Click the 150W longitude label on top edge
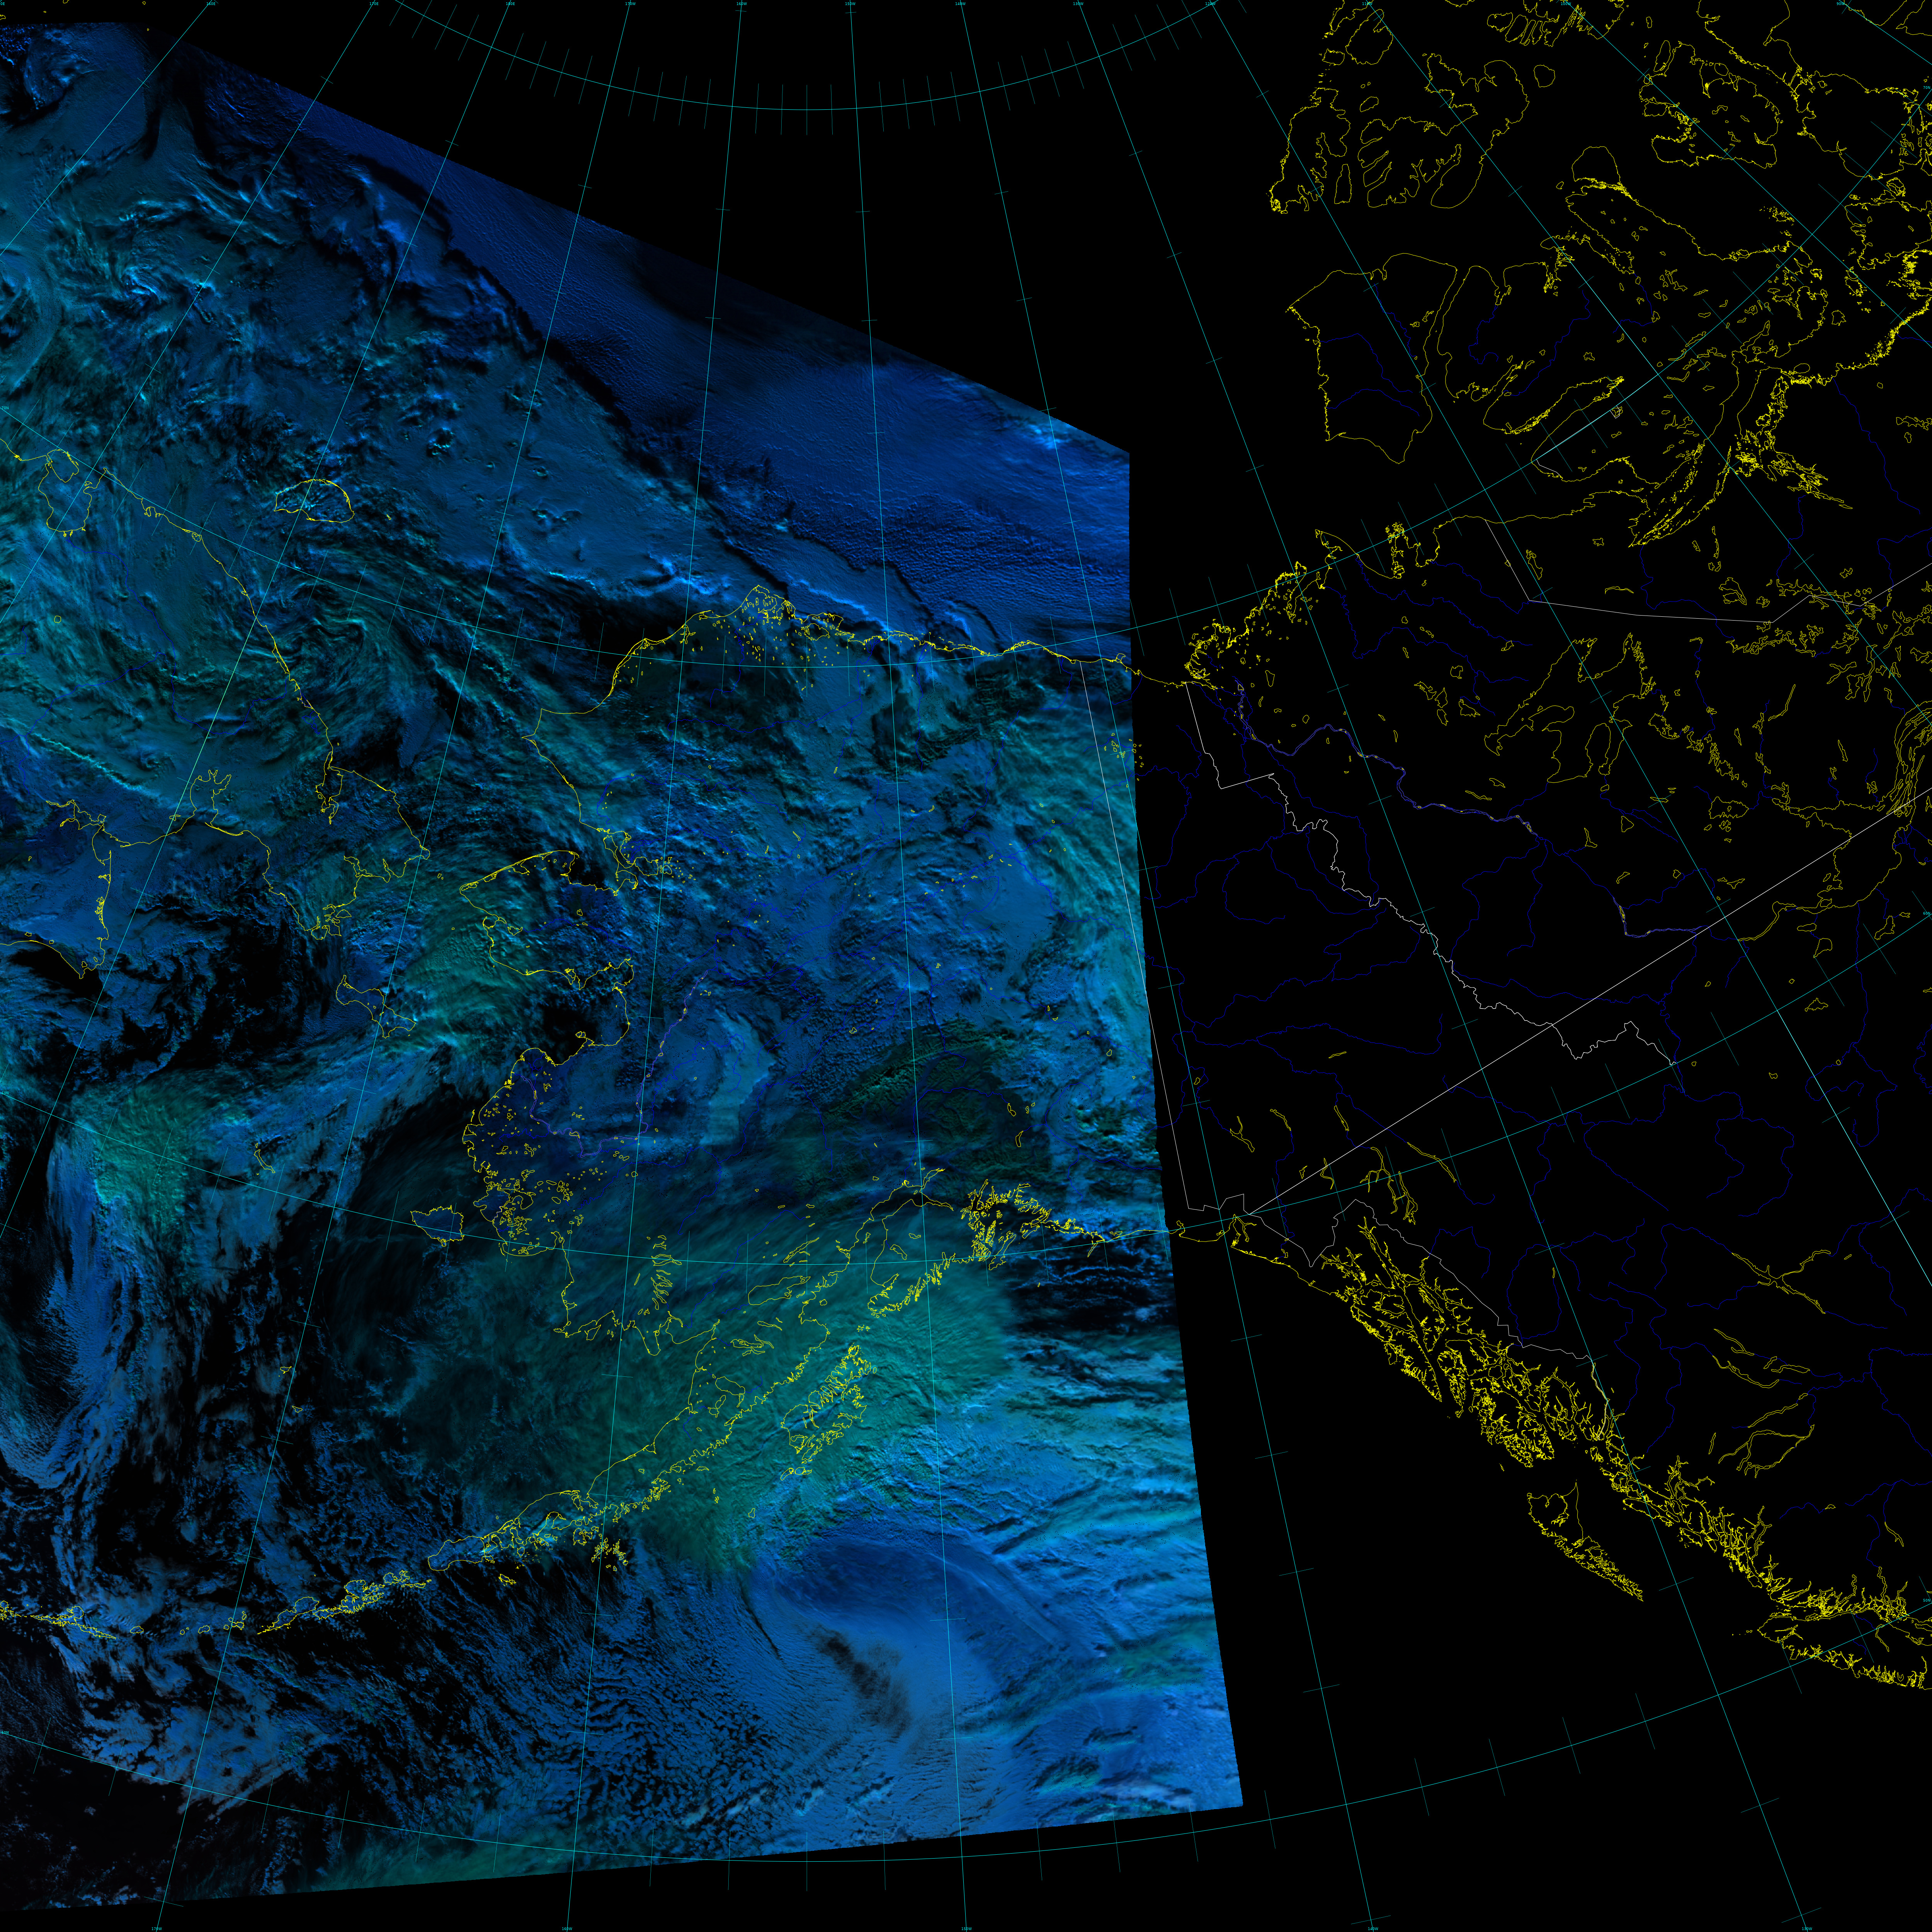Screen dimensions: 1932x1932 click(x=850, y=4)
